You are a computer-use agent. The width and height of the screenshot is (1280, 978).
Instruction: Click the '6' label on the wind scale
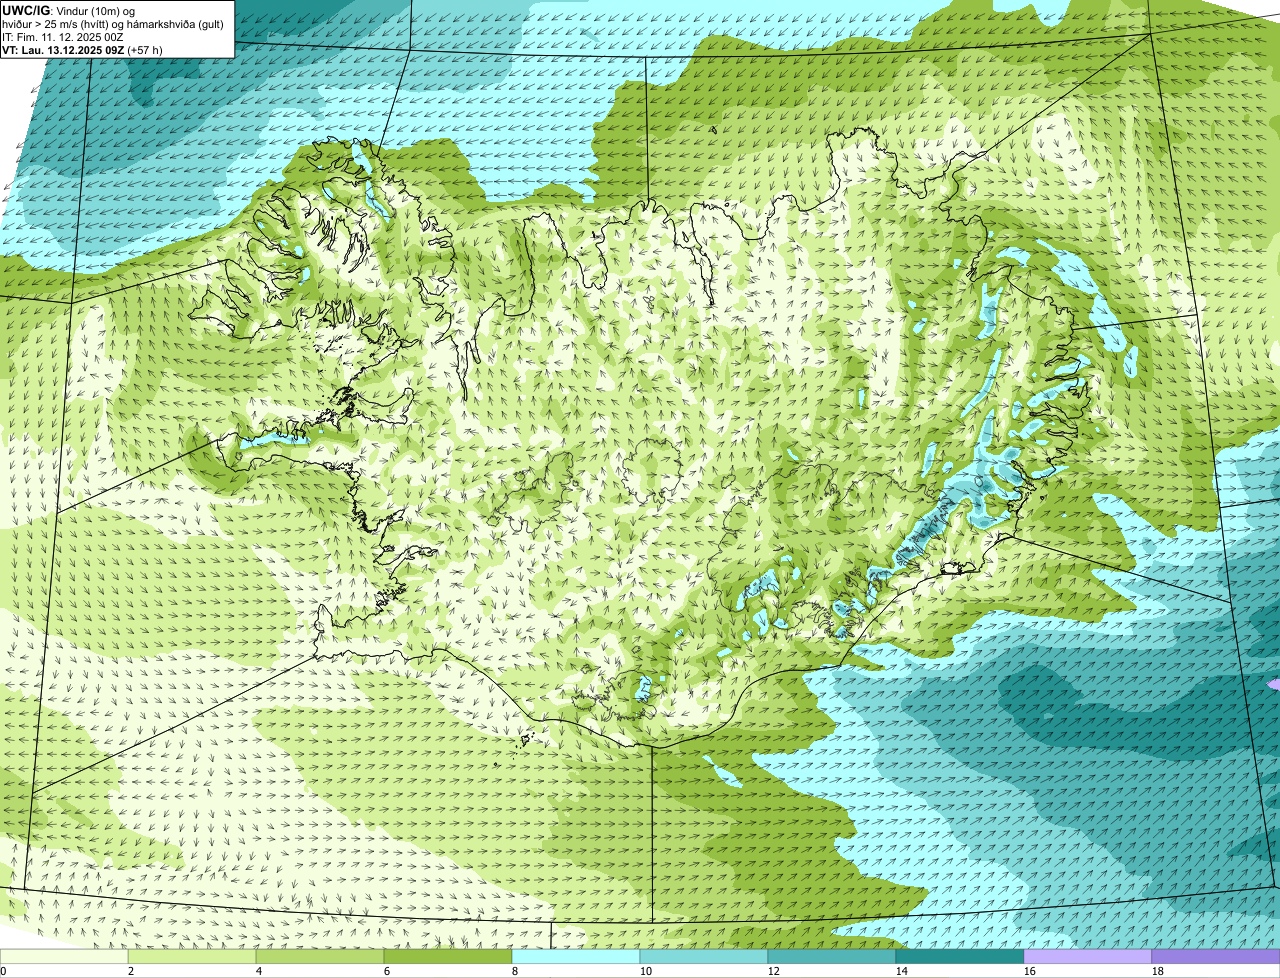pos(387,971)
